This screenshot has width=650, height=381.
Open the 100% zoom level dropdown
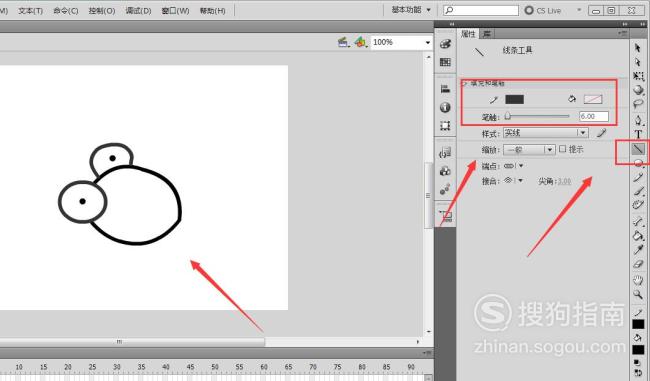(401, 42)
